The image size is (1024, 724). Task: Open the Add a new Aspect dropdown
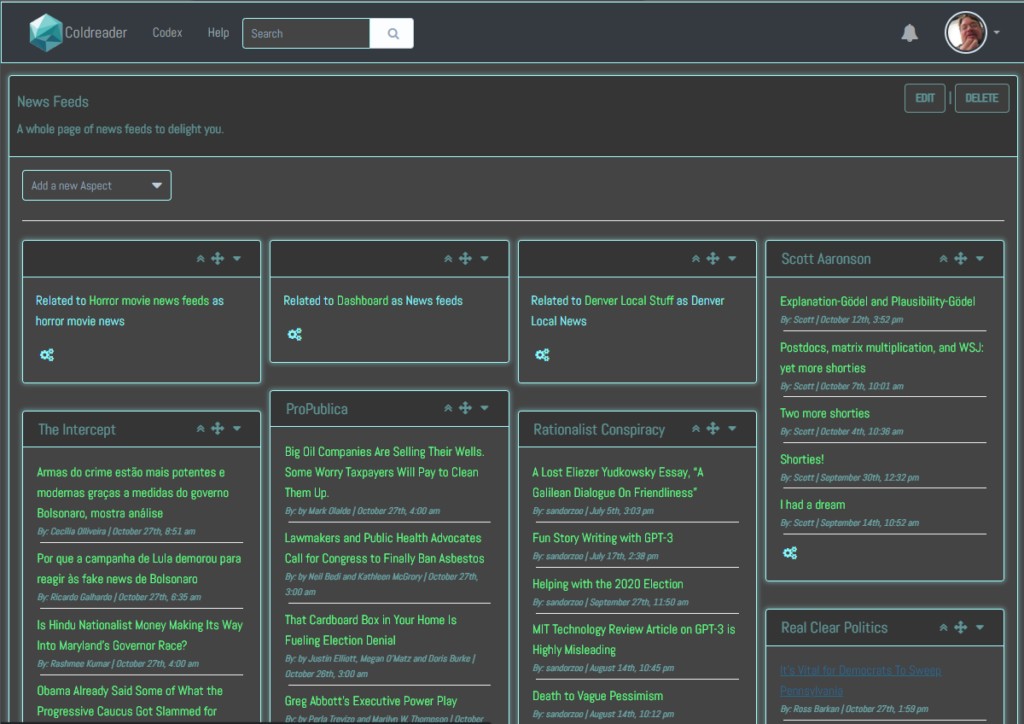[x=97, y=185]
